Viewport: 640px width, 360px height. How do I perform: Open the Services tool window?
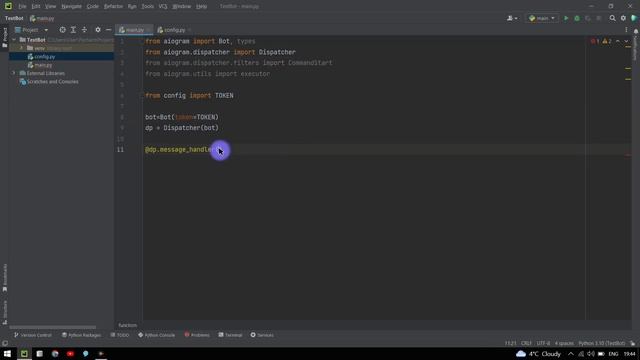[x=262, y=335]
